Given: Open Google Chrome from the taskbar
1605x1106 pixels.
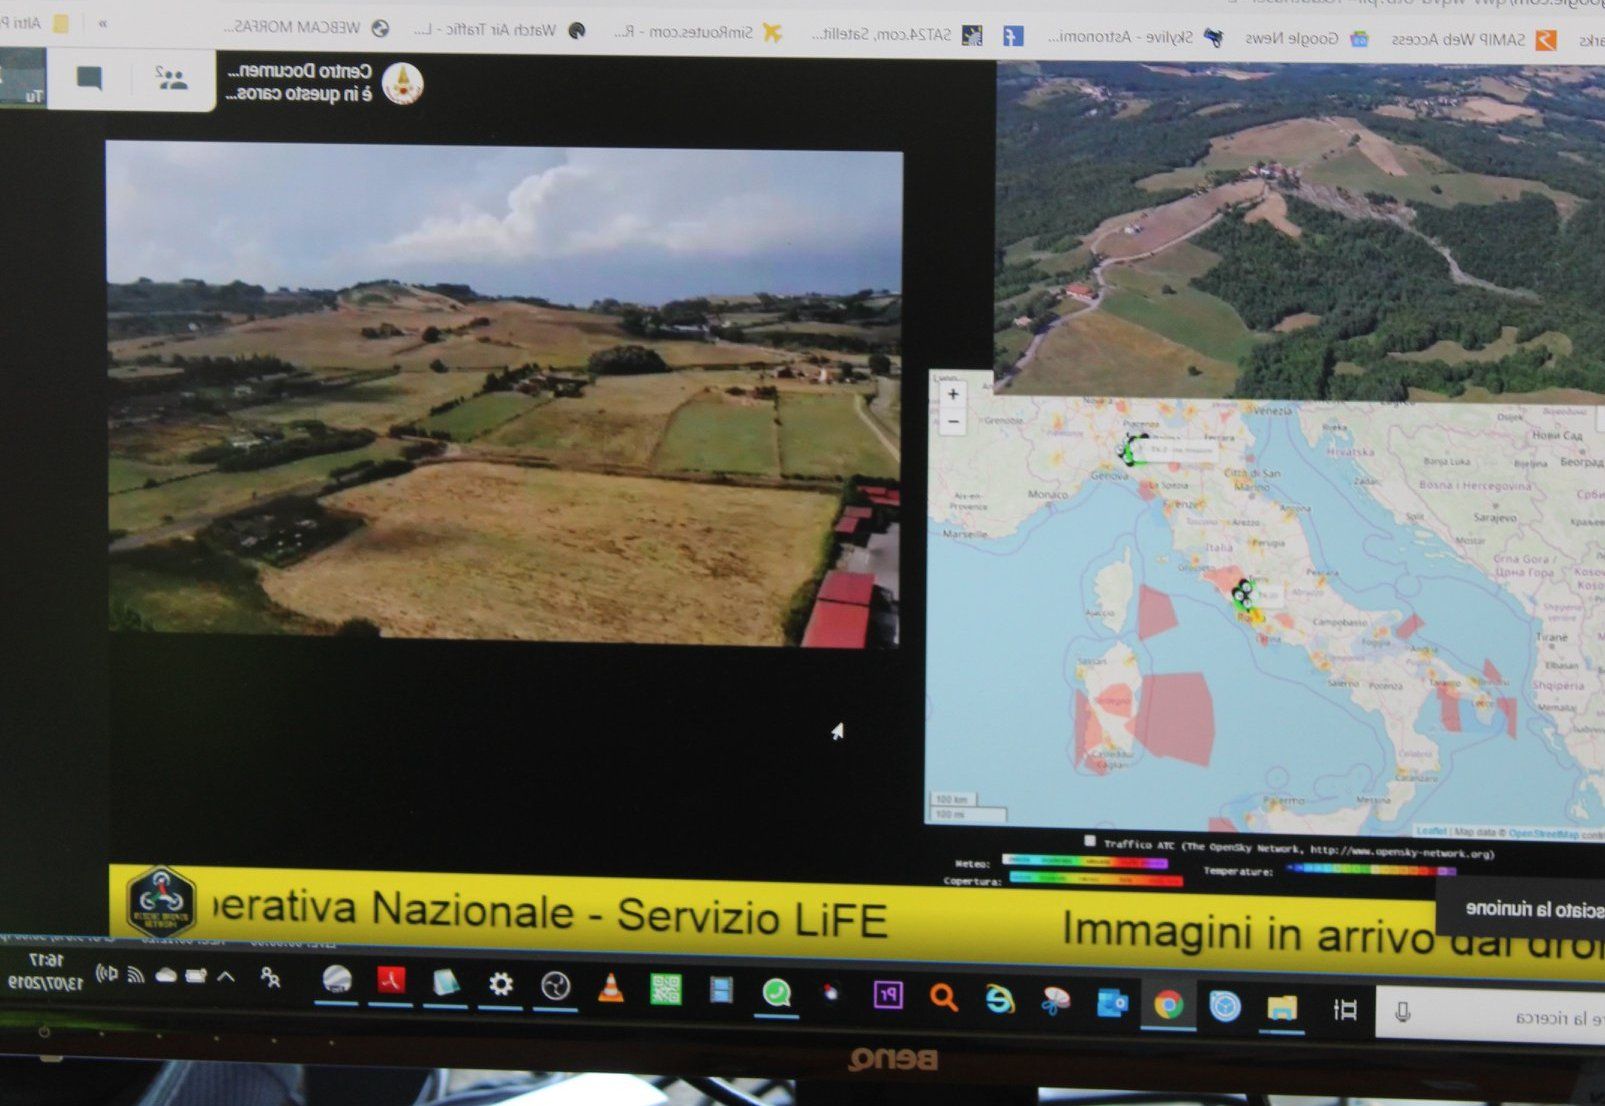Looking at the screenshot, I should click(1167, 1004).
